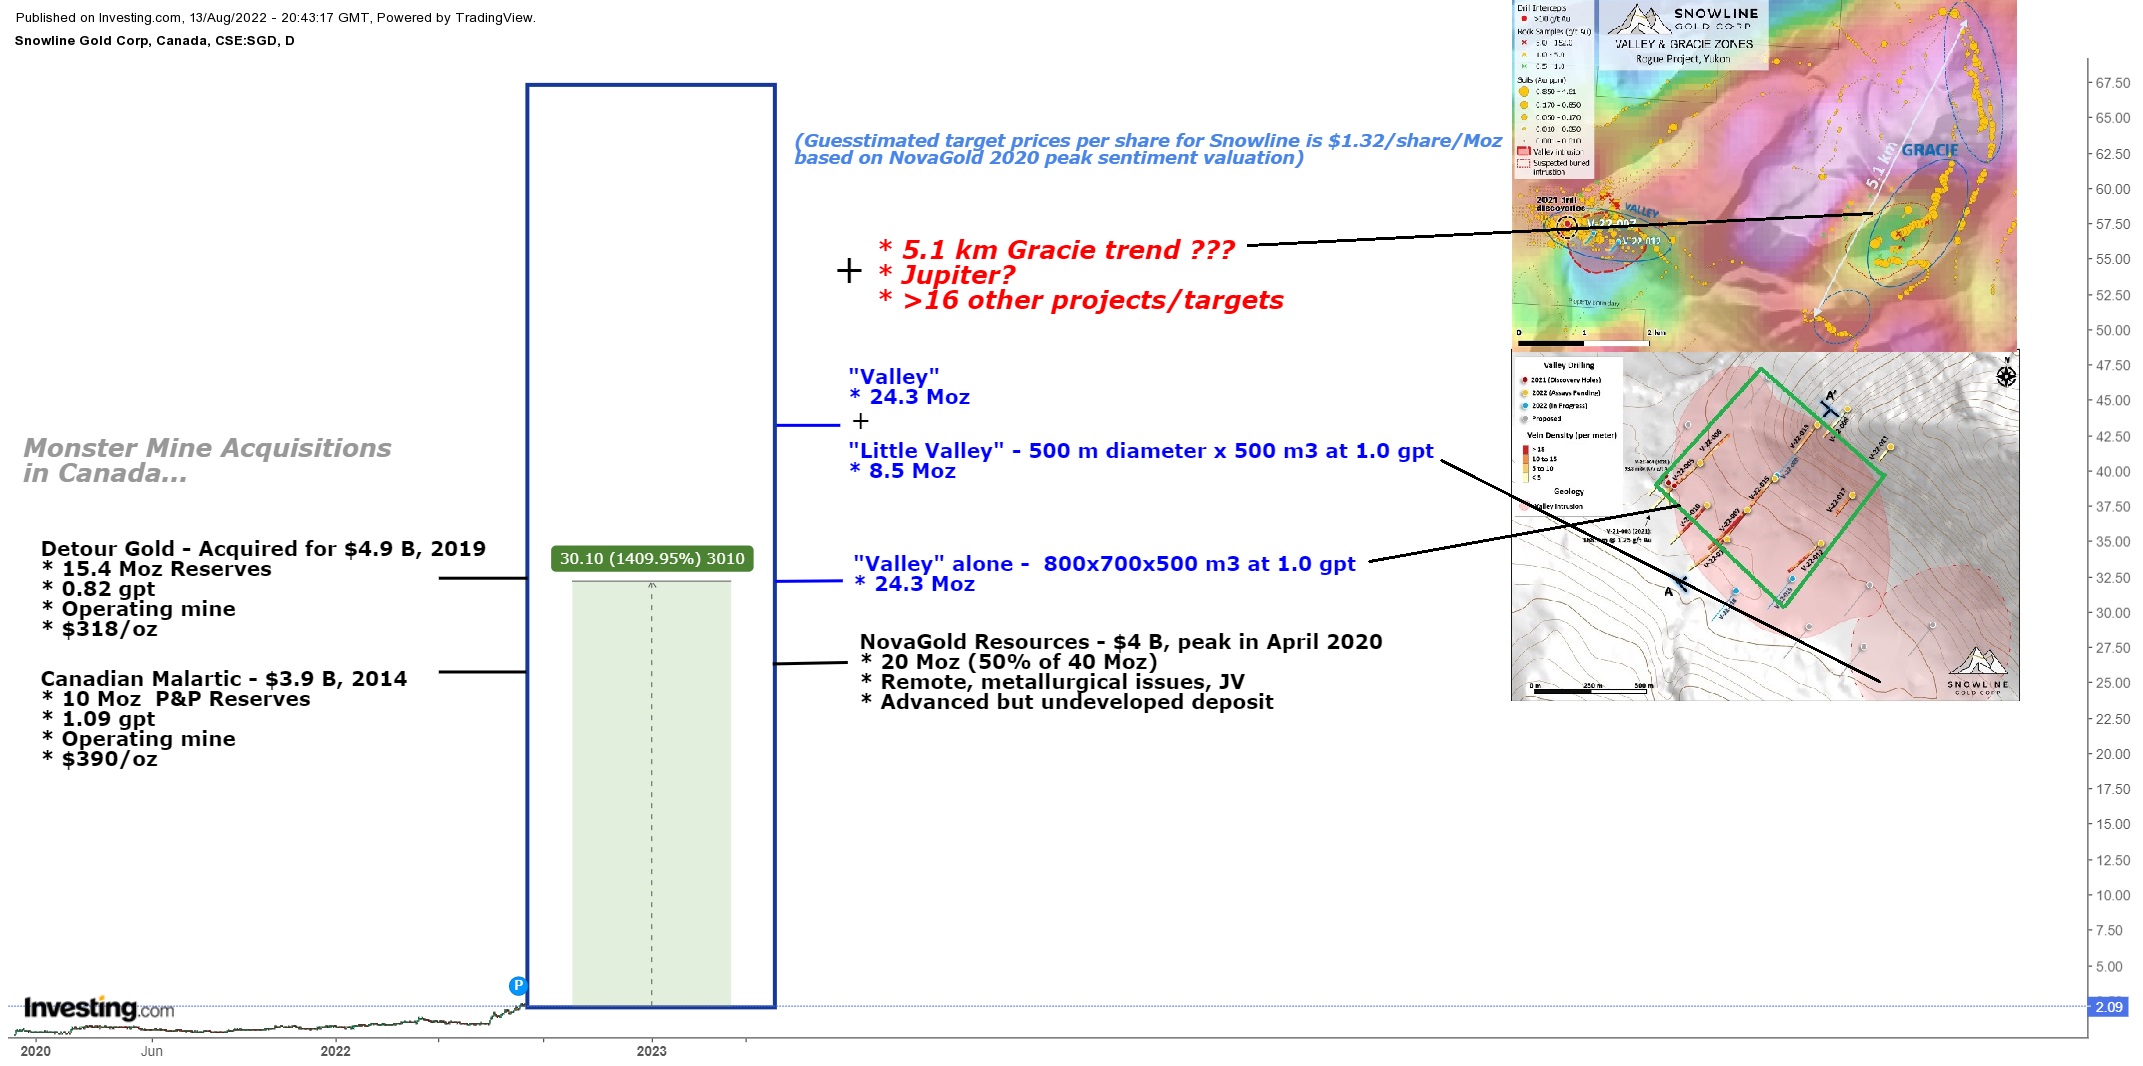Click the 32.50 price axis label
The height and width of the screenshot is (1066, 2143).
(2112, 577)
